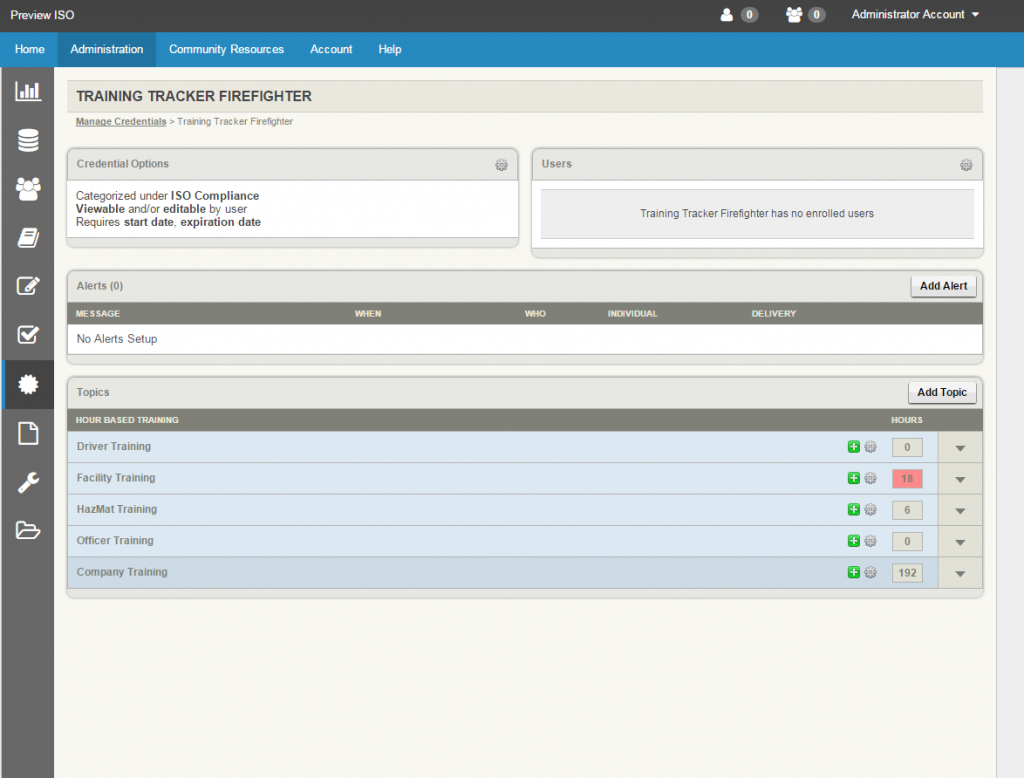Open the Administrator Account dropdown
The width and height of the screenshot is (1024, 778).
coord(915,15)
